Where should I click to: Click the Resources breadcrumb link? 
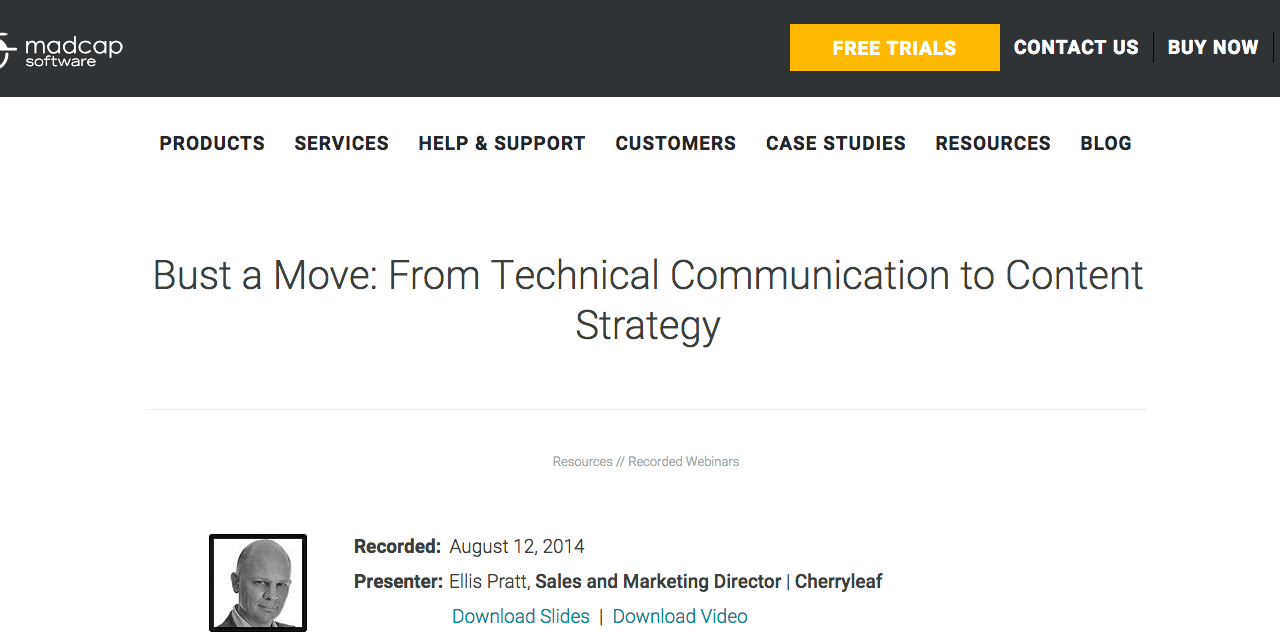coord(582,462)
